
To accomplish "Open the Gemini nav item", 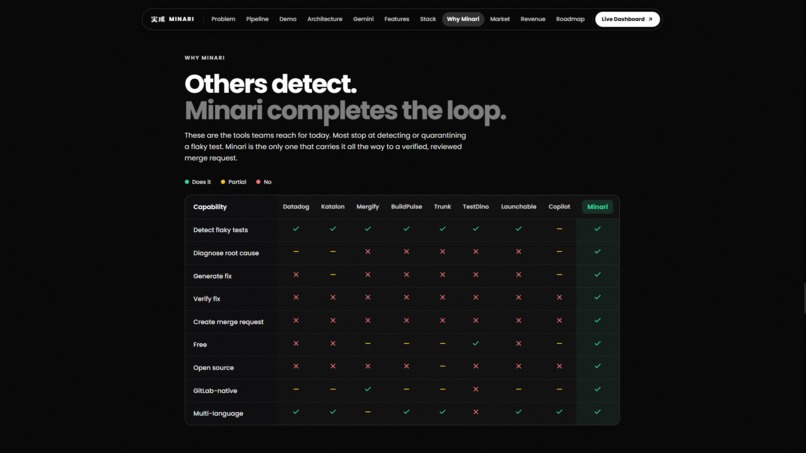I will point(363,19).
